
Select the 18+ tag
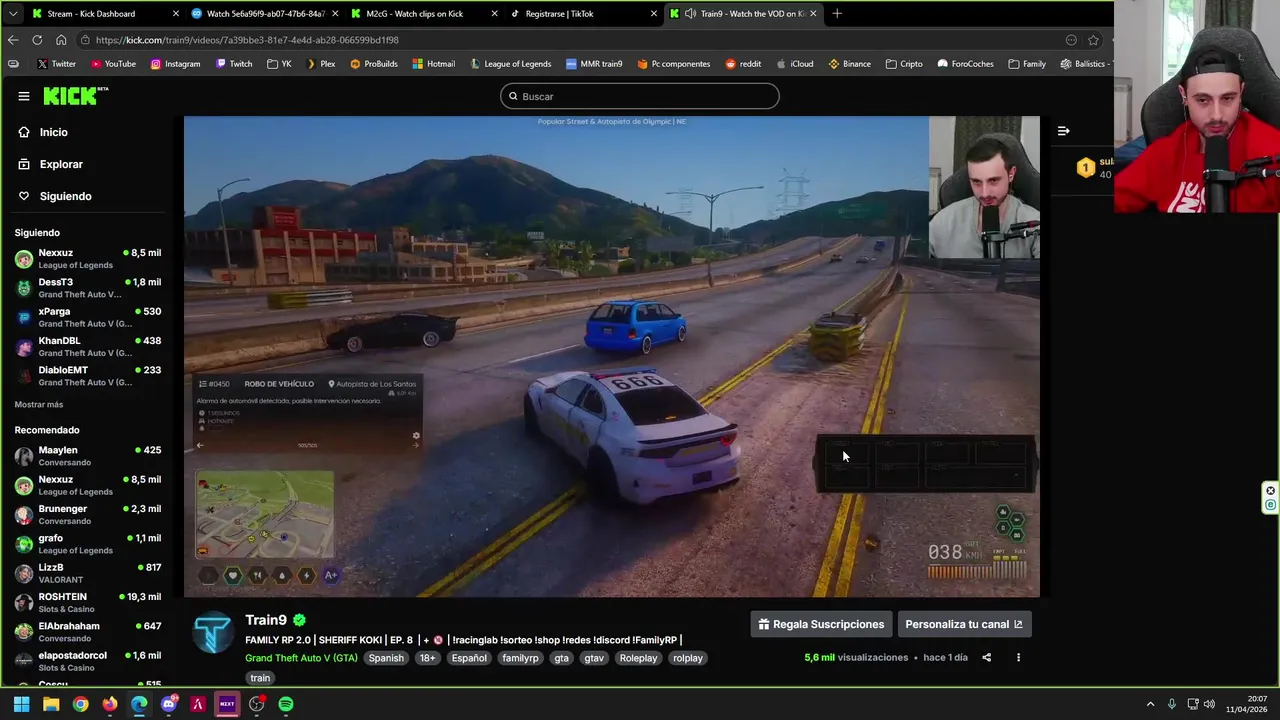click(427, 658)
